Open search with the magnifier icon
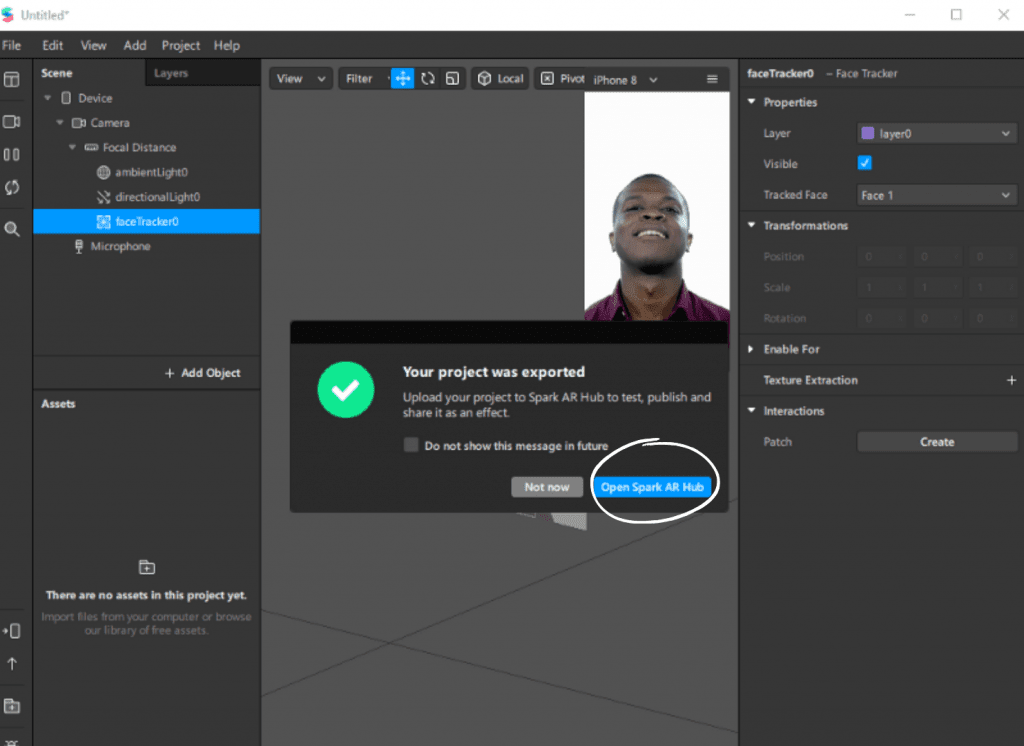Screen dimensions: 1024x746 [12, 229]
